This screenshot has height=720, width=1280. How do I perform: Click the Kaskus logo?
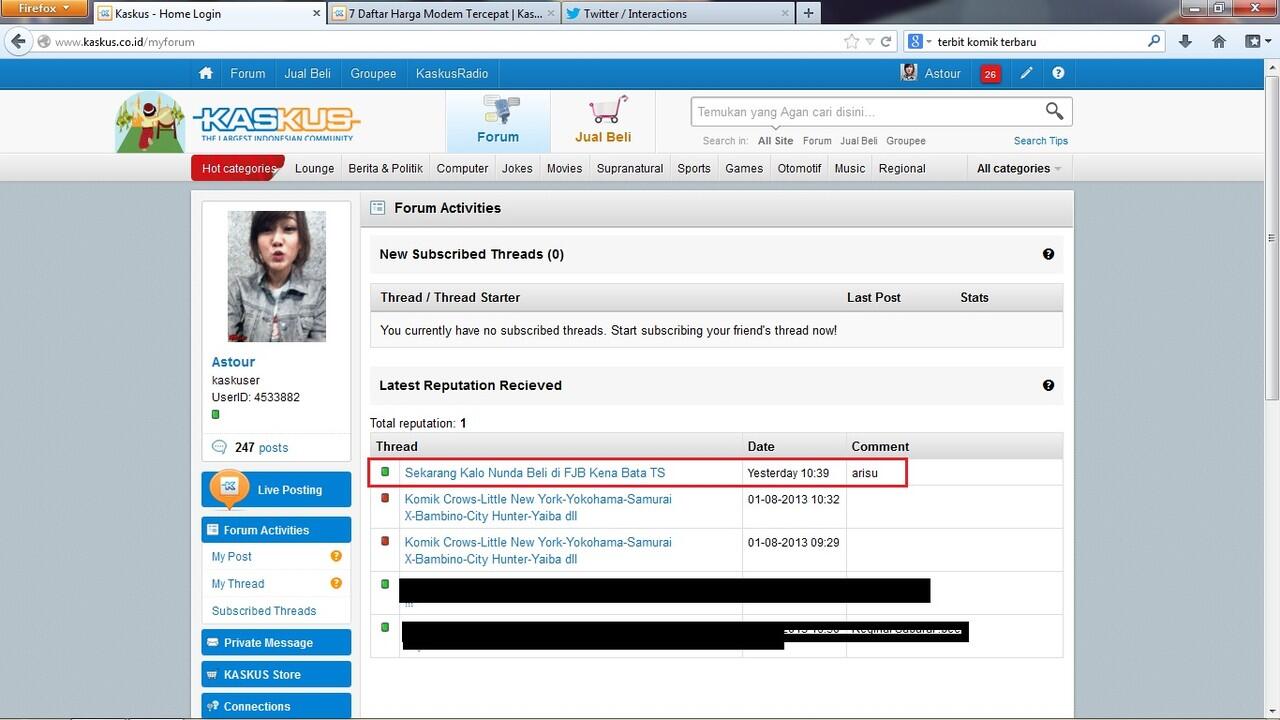276,122
